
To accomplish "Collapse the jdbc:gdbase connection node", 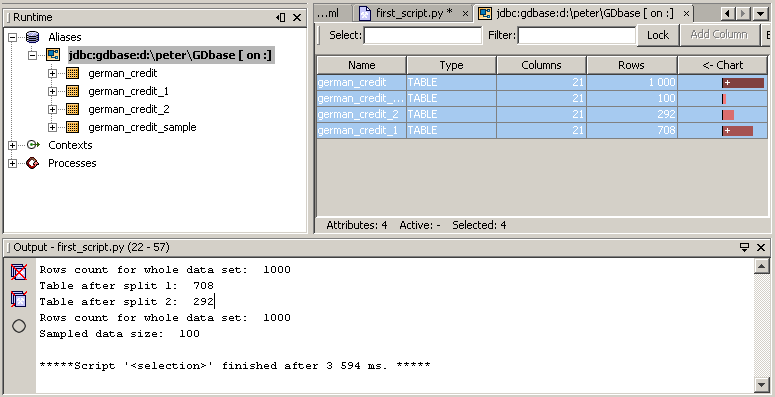I will pyautogui.click(x=33, y=55).
